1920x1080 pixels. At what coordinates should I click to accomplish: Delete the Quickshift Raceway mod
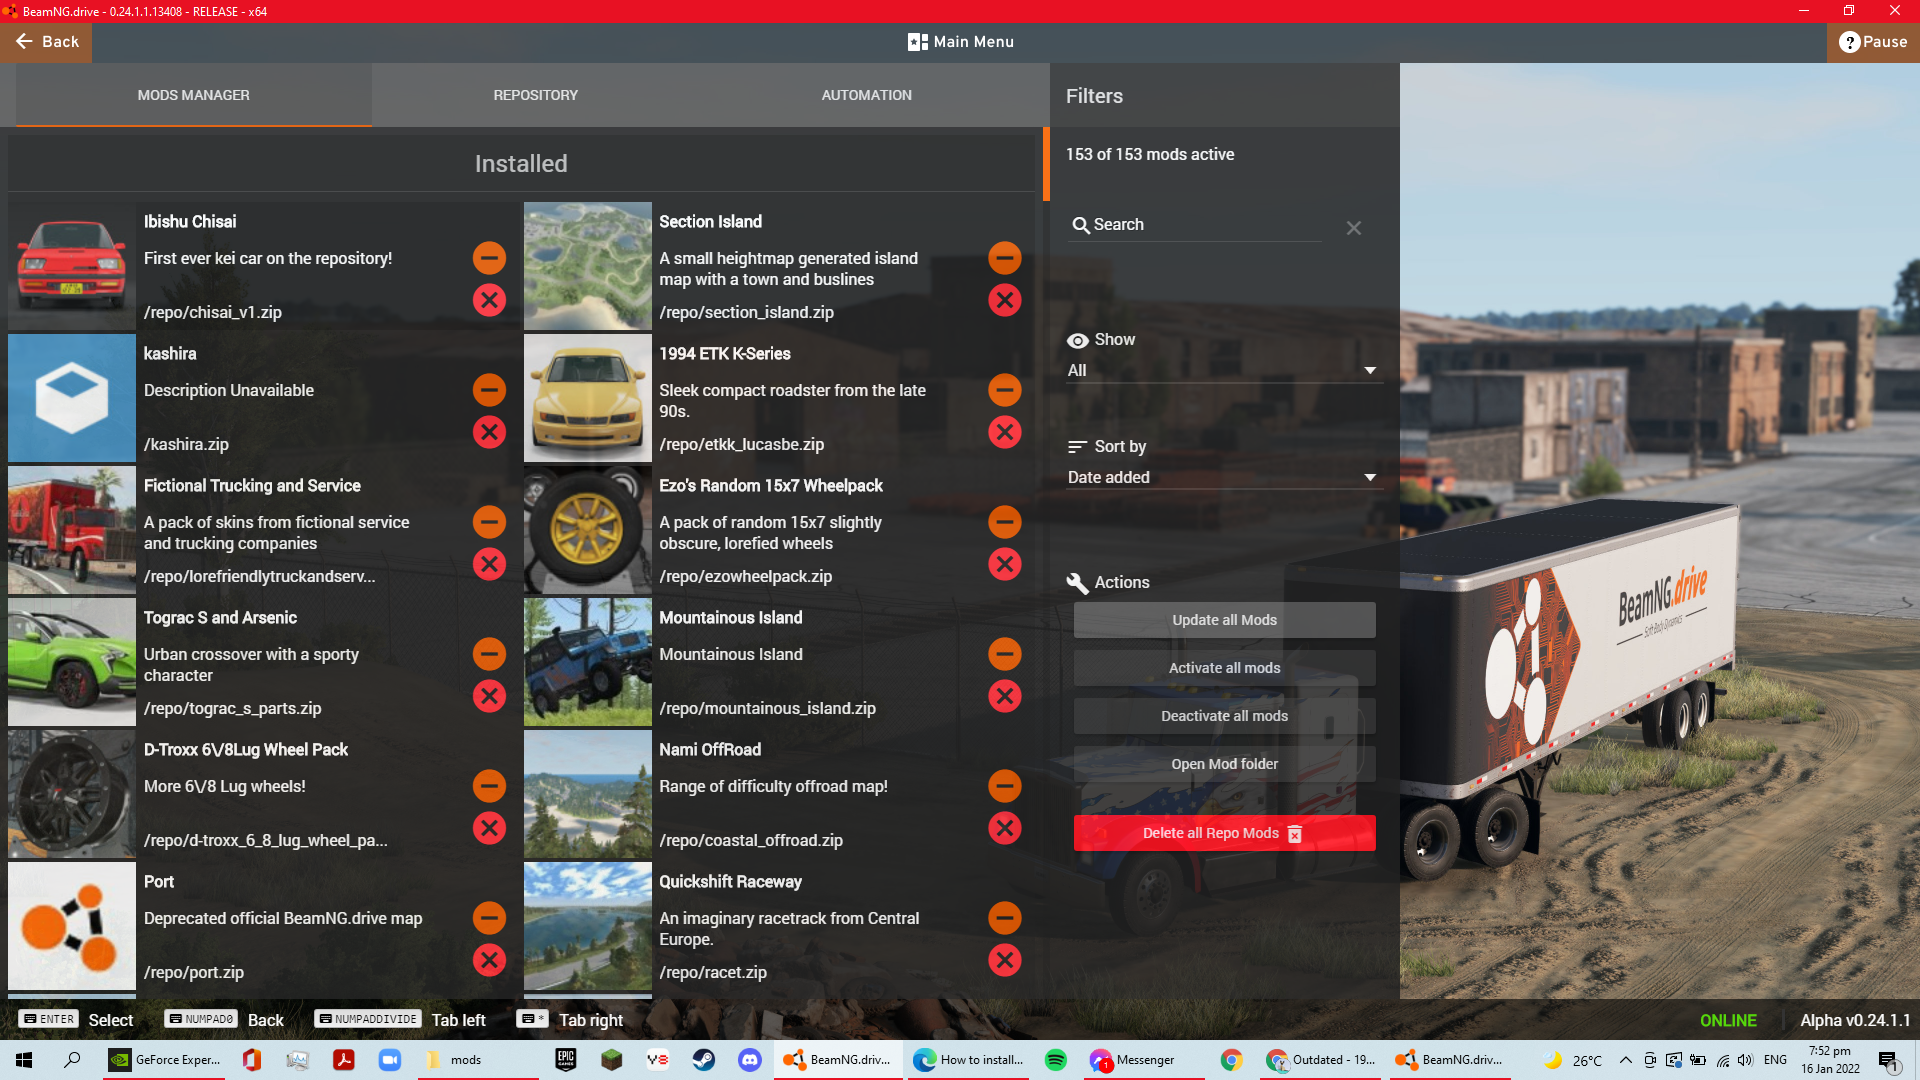click(x=1005, y=960)
